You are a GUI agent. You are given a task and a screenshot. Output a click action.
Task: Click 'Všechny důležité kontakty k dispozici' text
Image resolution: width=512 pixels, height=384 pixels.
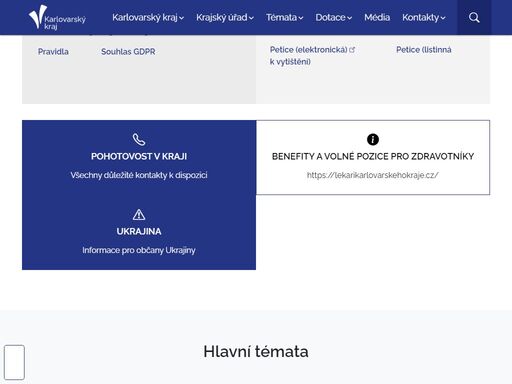click(139, 175)
